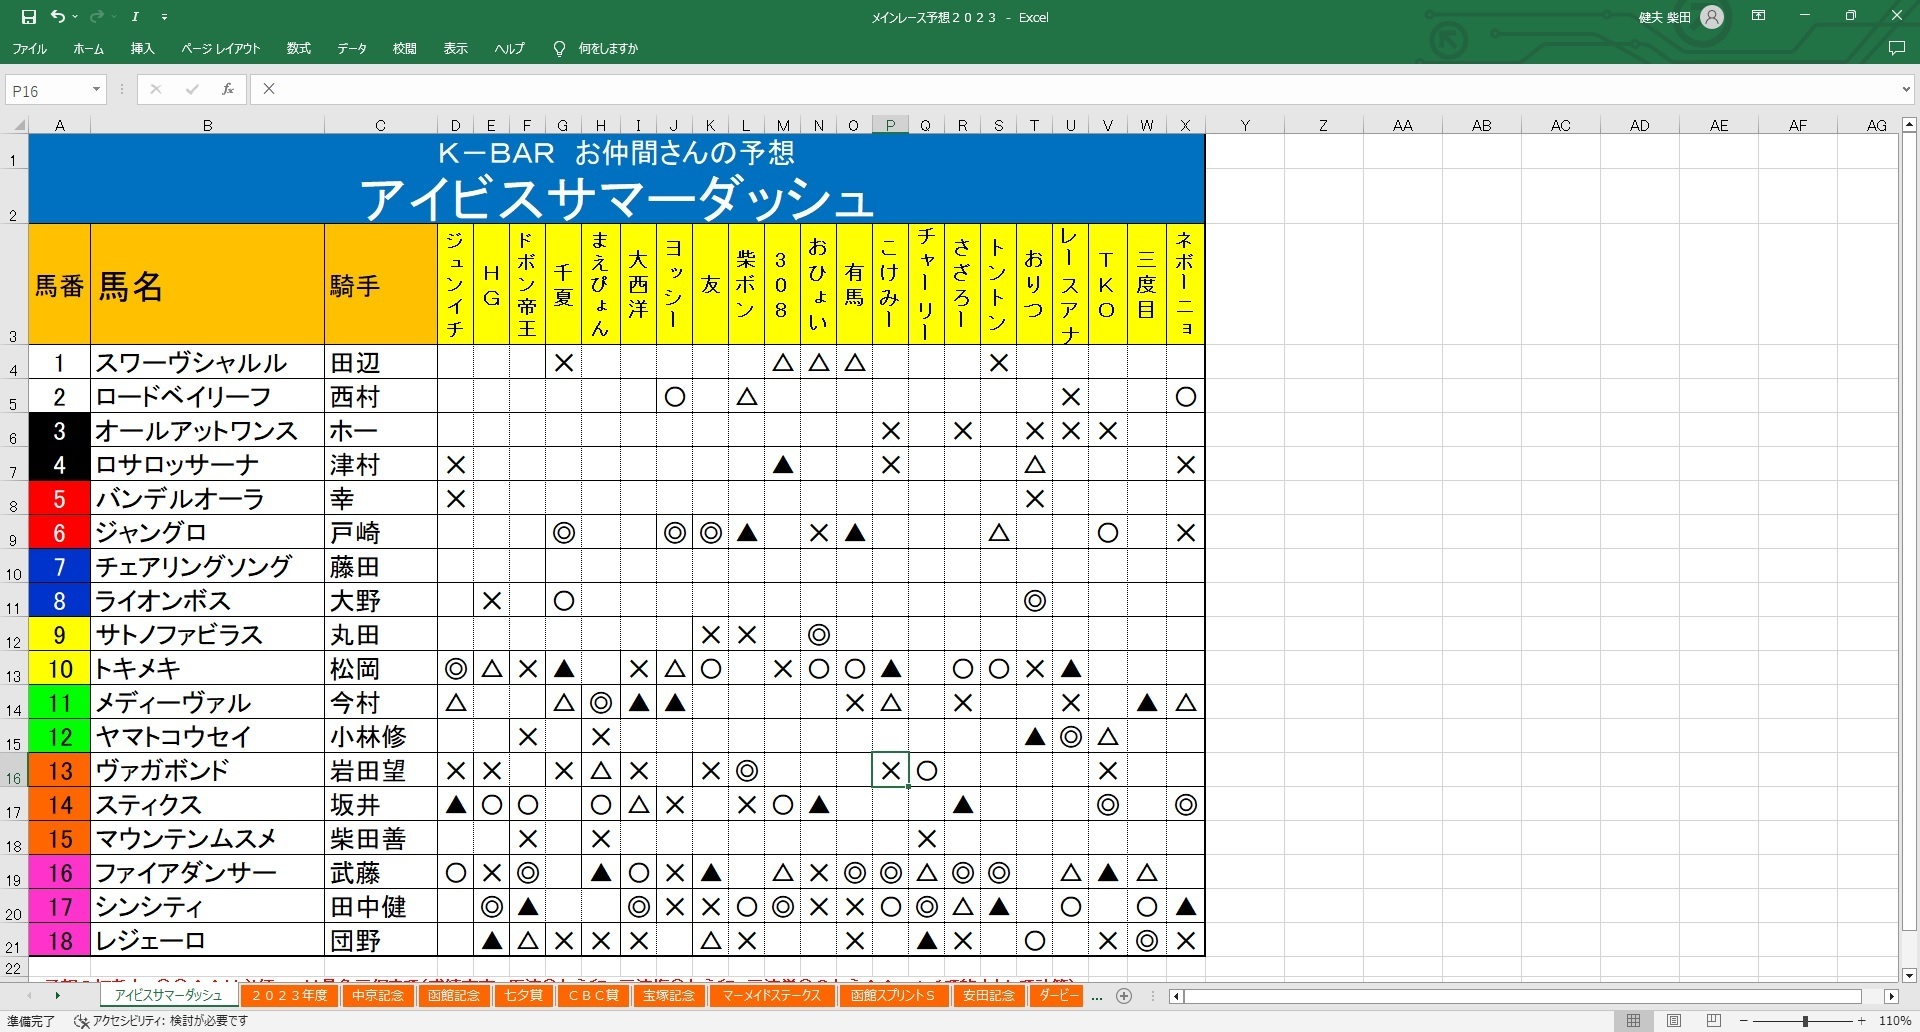Click vertical scrollbar up arrow
The image size is (1920, 1032).
[1909, 125]
